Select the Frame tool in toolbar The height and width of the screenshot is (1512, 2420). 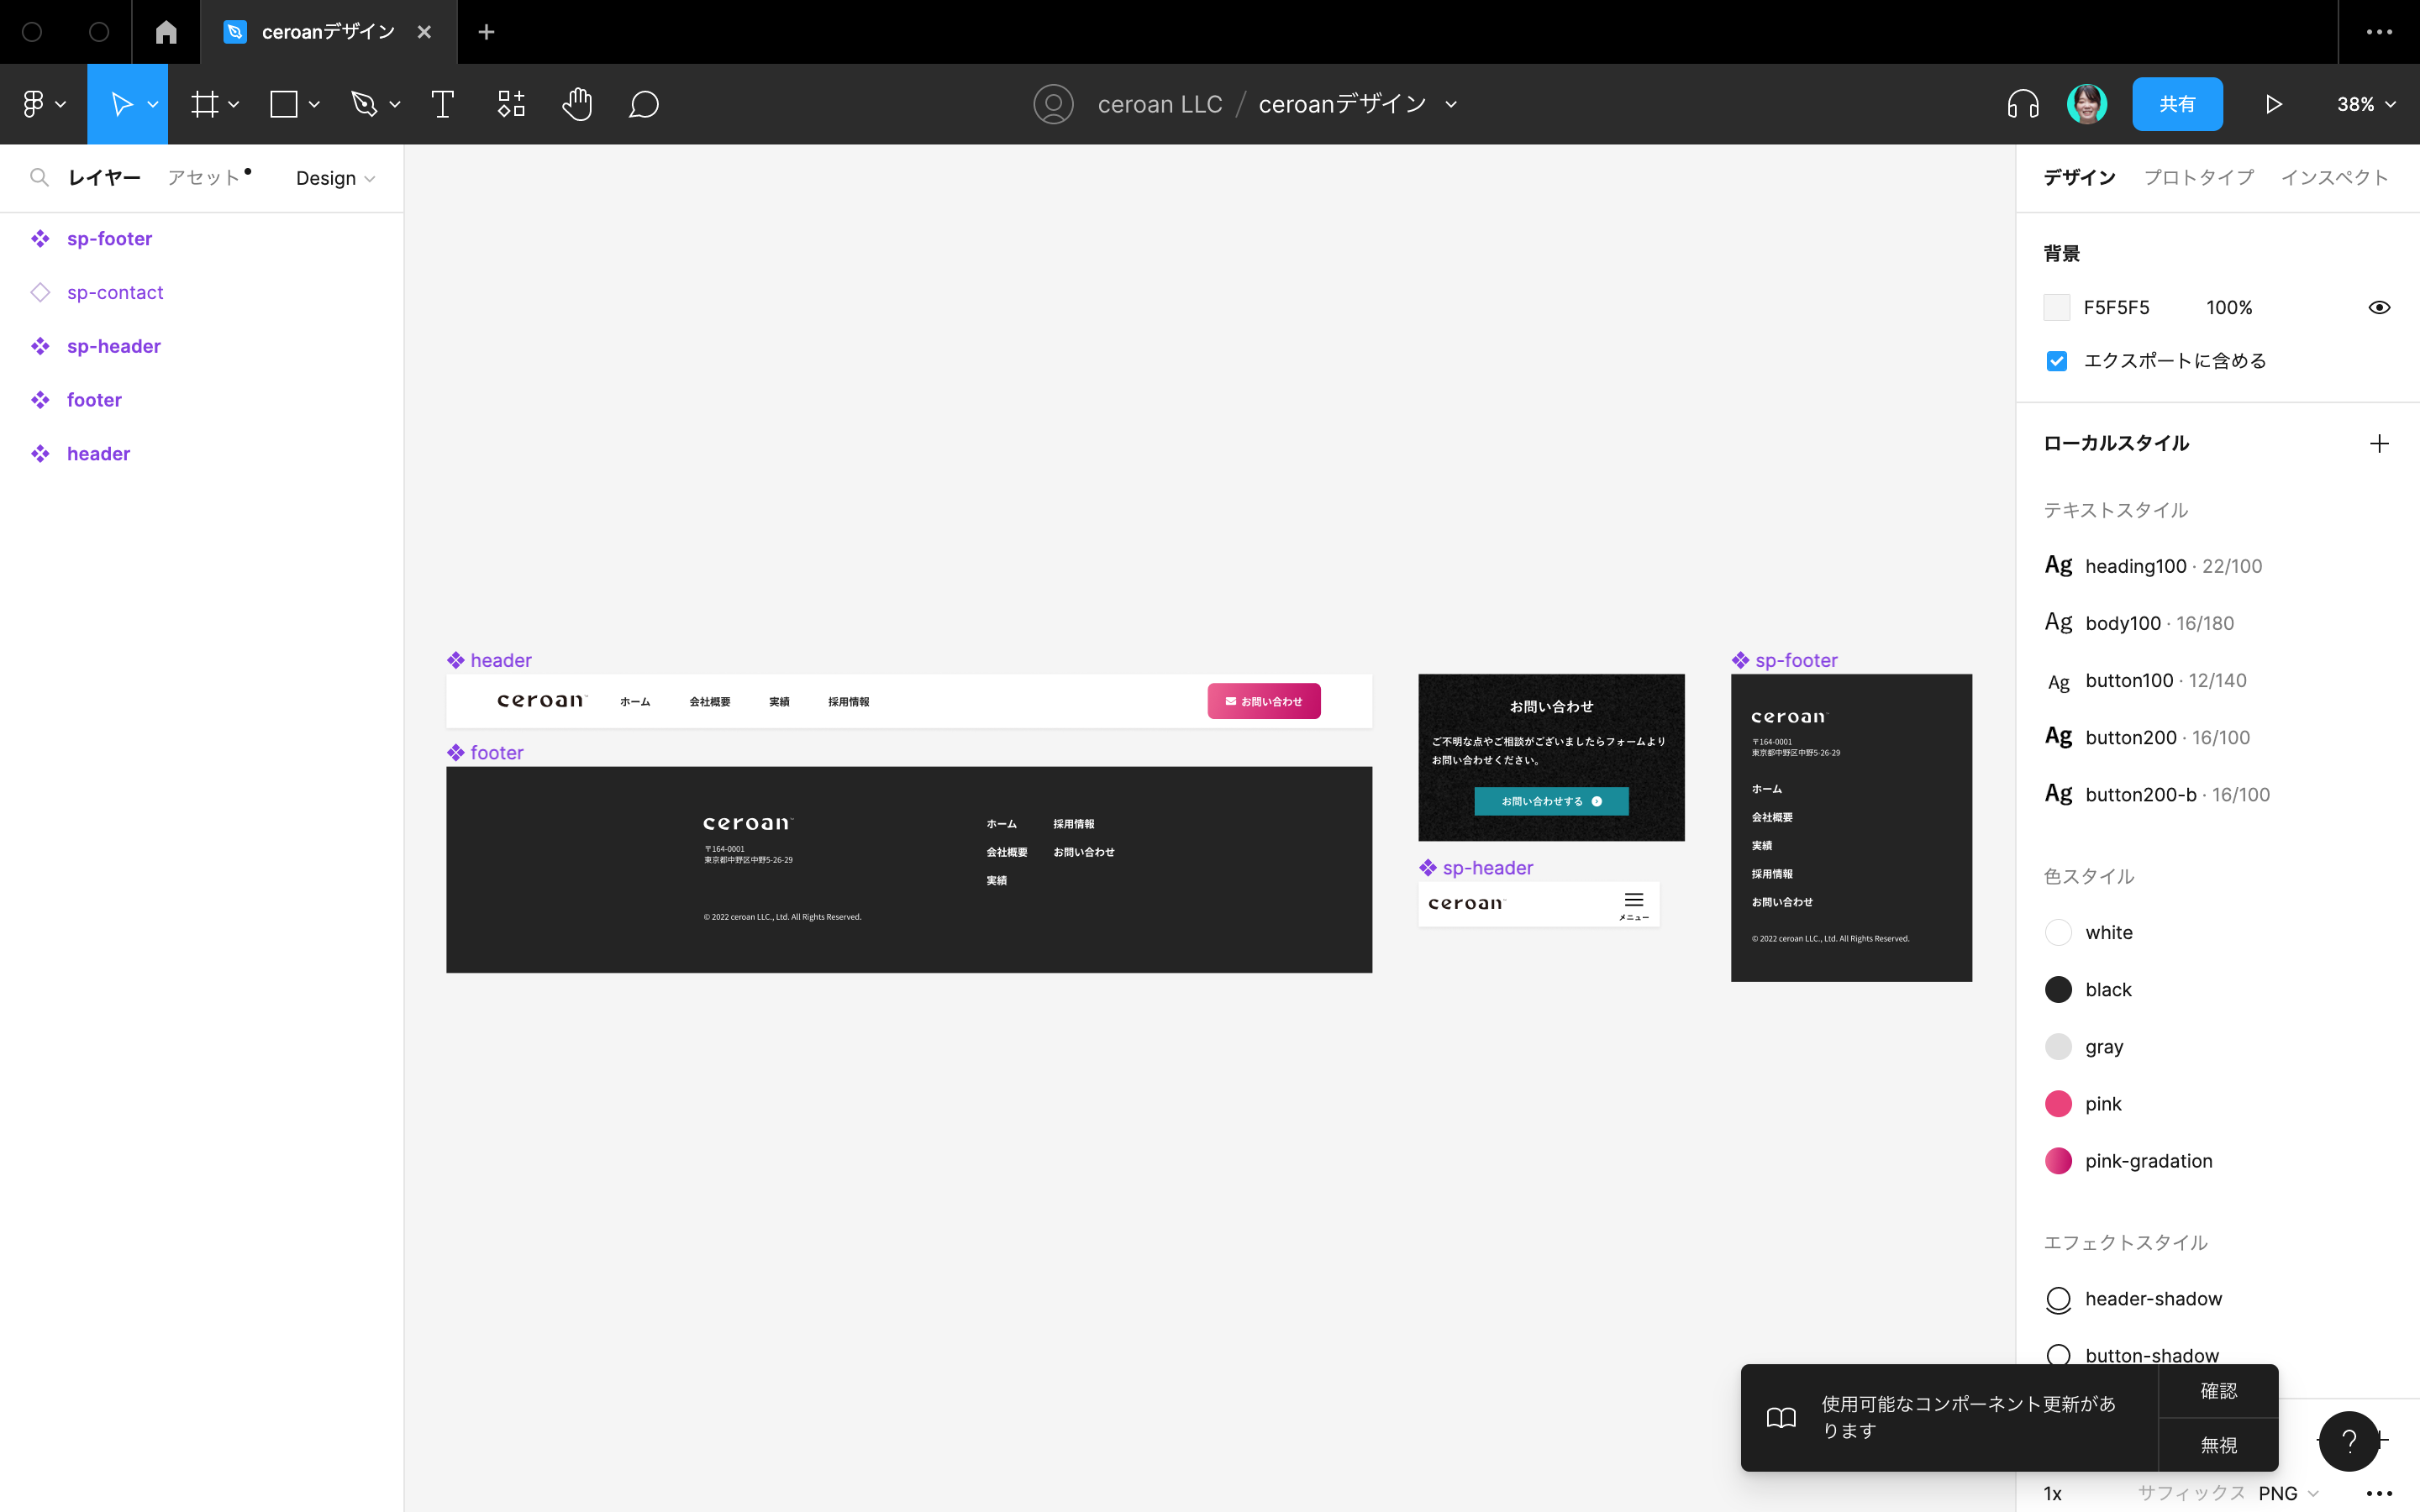213,102
